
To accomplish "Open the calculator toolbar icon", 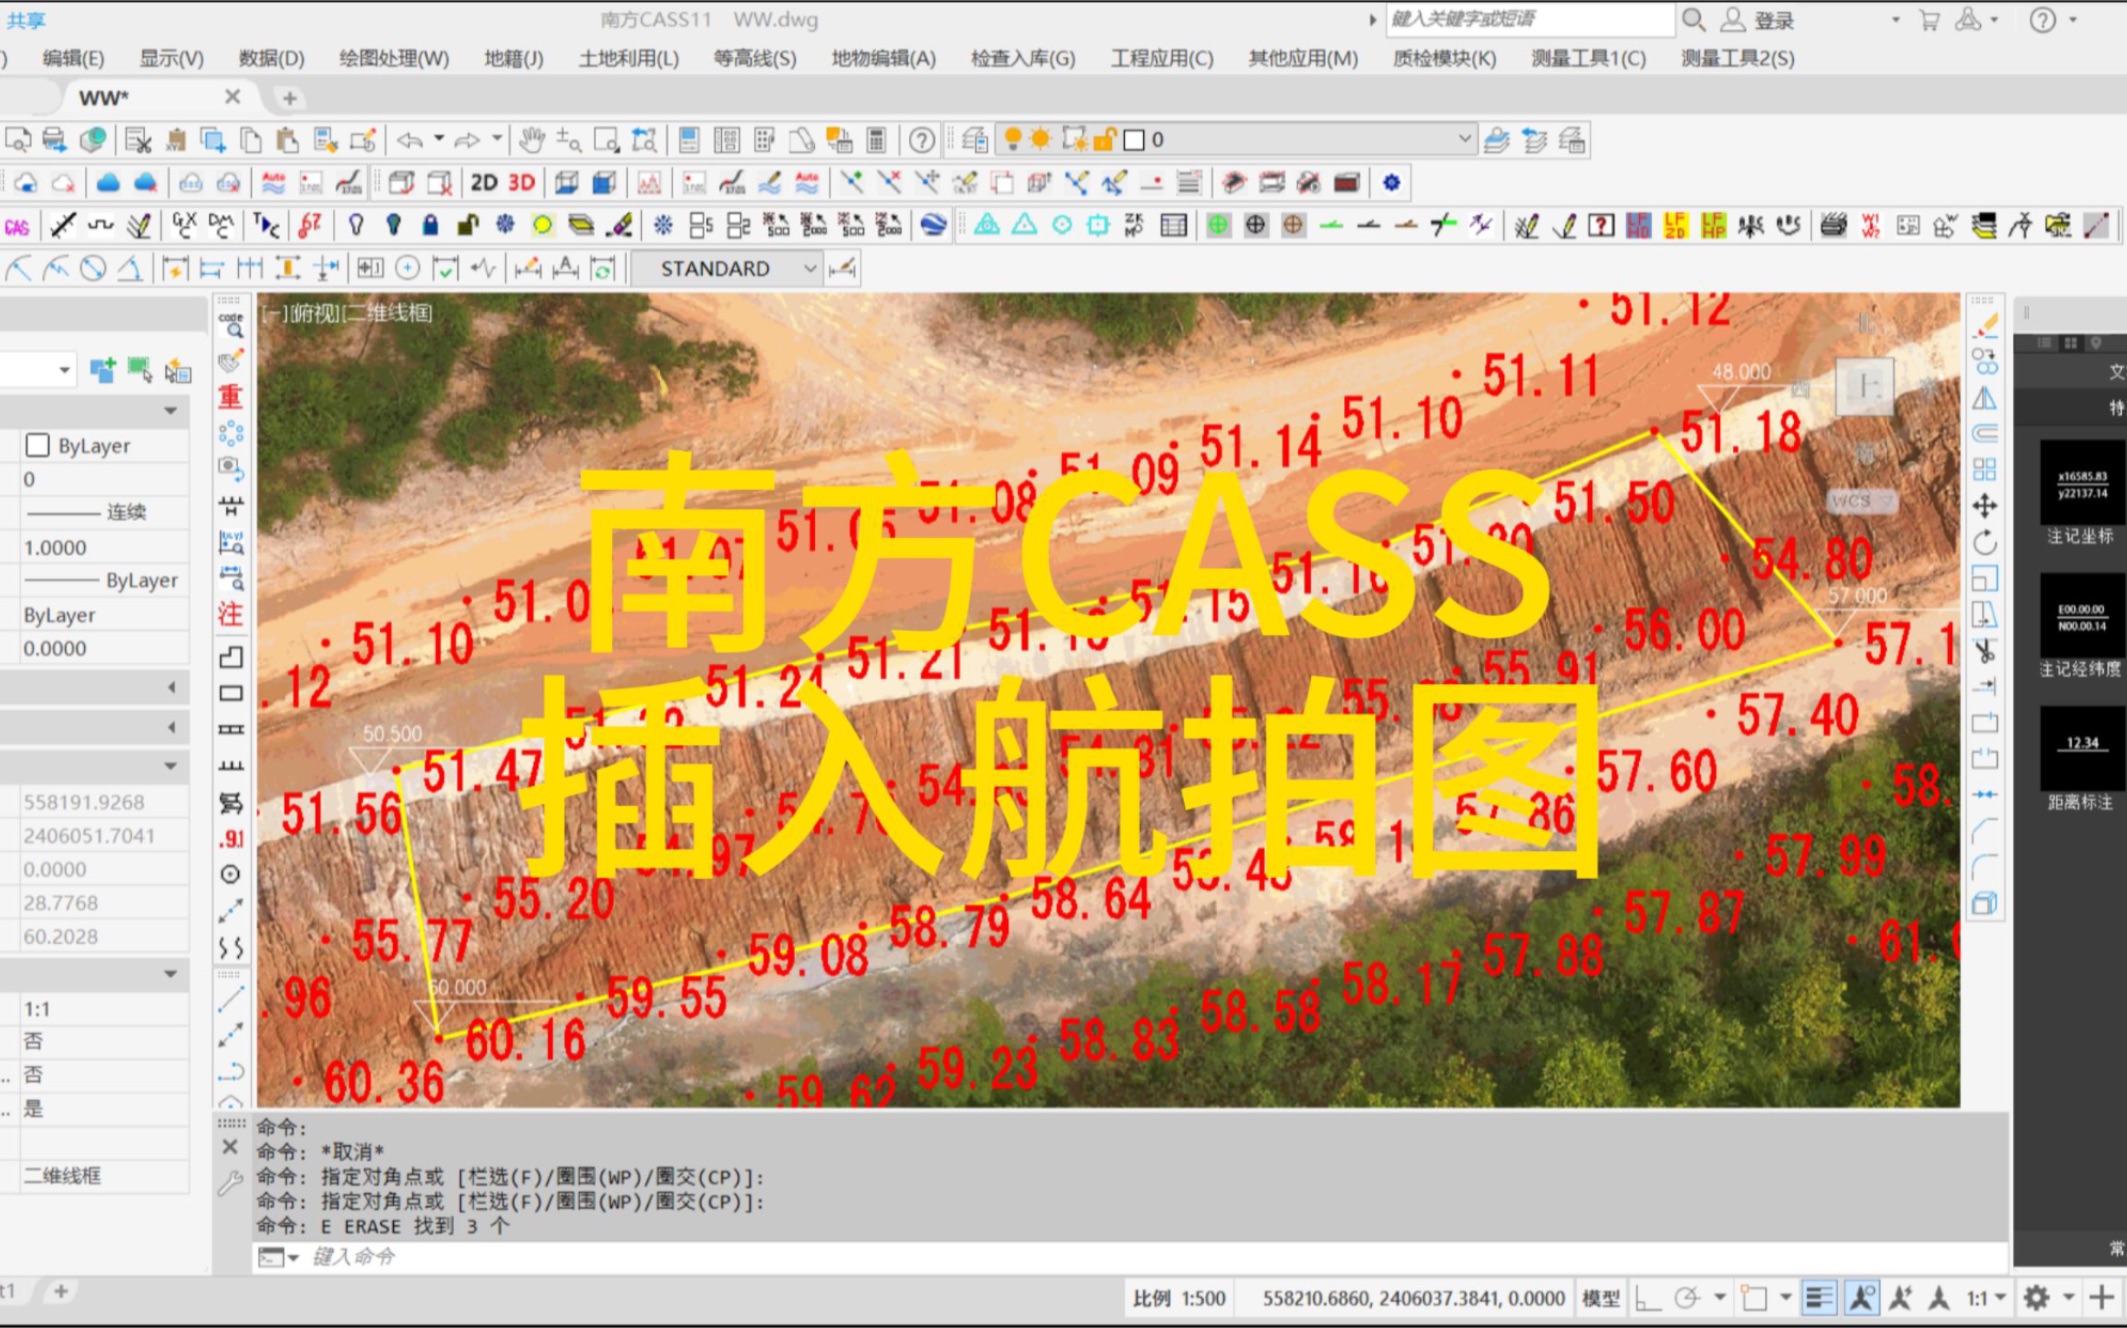I will pos(876,140).
